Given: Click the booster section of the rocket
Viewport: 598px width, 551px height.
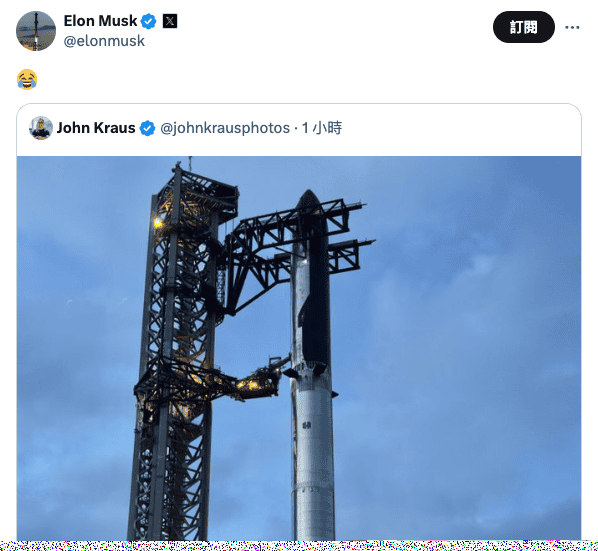Looking at the screenshot, I should tap(313, 458).
